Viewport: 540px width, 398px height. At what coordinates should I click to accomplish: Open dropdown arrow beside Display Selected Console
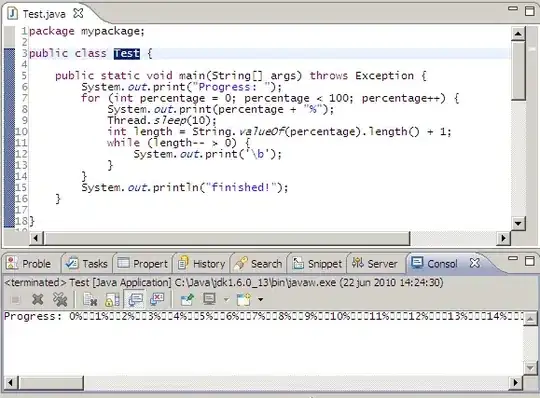(x=226, y=300)
